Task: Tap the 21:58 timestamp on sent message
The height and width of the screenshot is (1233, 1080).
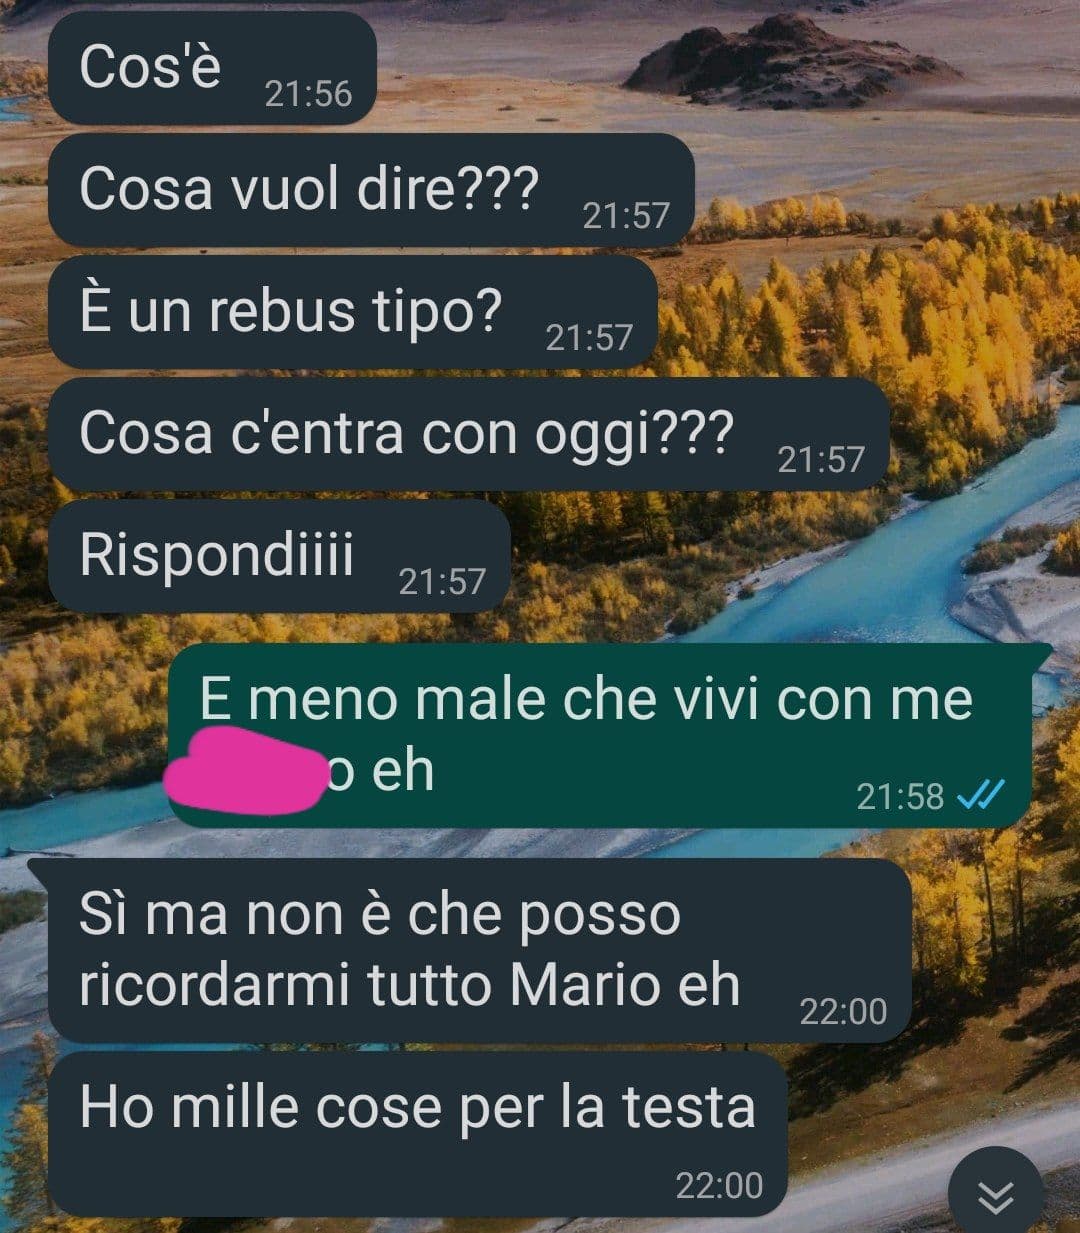Action: (x=900, y=797)
